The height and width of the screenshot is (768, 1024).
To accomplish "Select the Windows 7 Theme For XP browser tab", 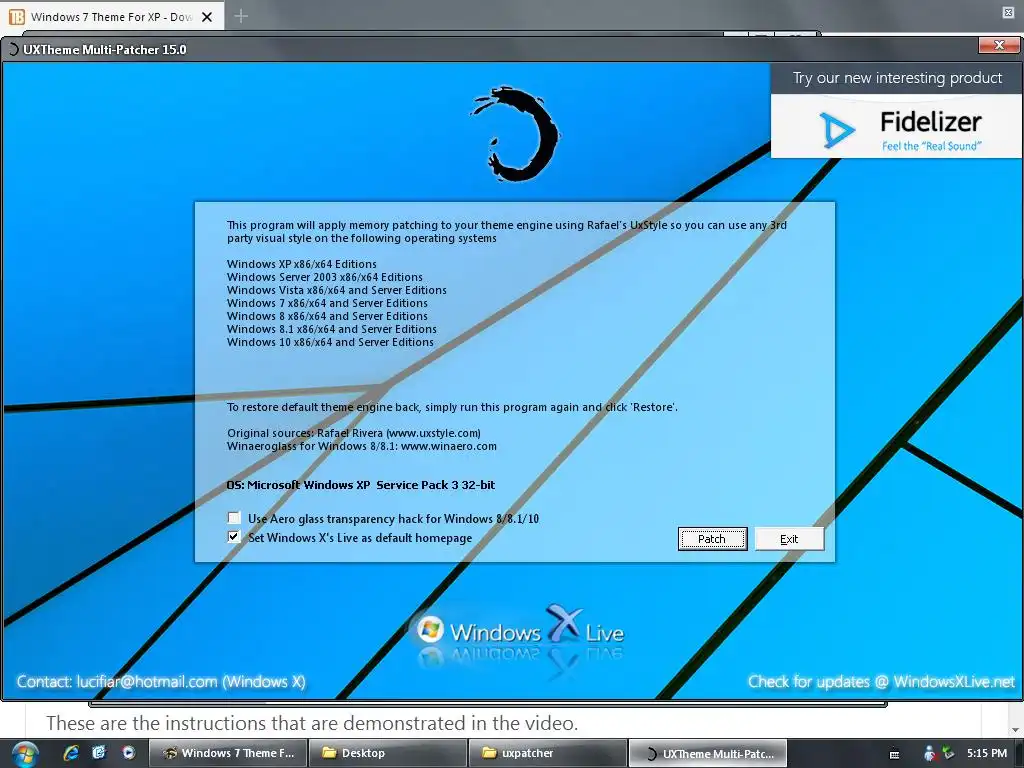I will tap(112, 17).
